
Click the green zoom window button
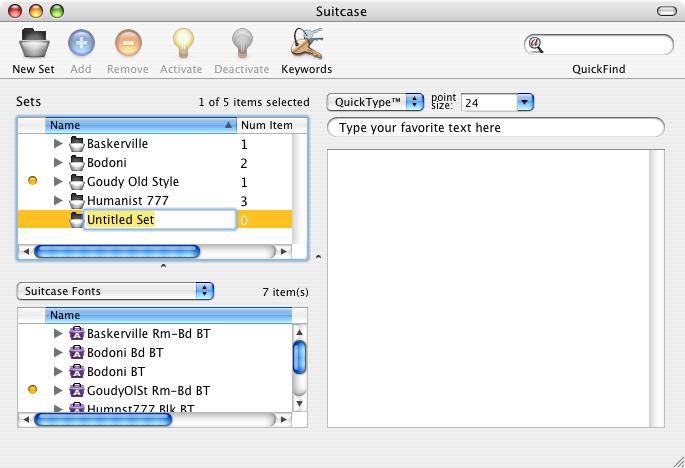pyautogui.click(x=57, y=11)
